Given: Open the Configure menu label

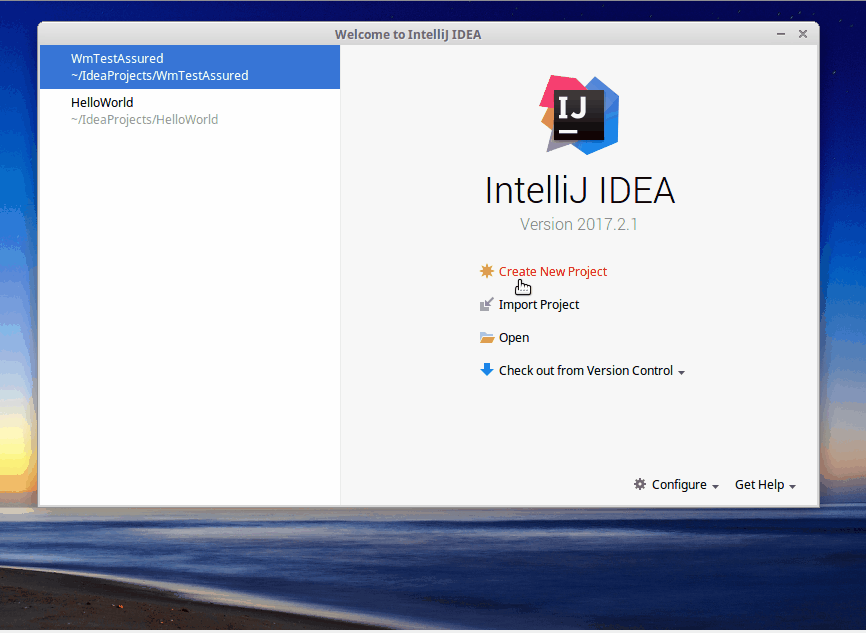Looking at the screenshot, I should tap(679, 484).
